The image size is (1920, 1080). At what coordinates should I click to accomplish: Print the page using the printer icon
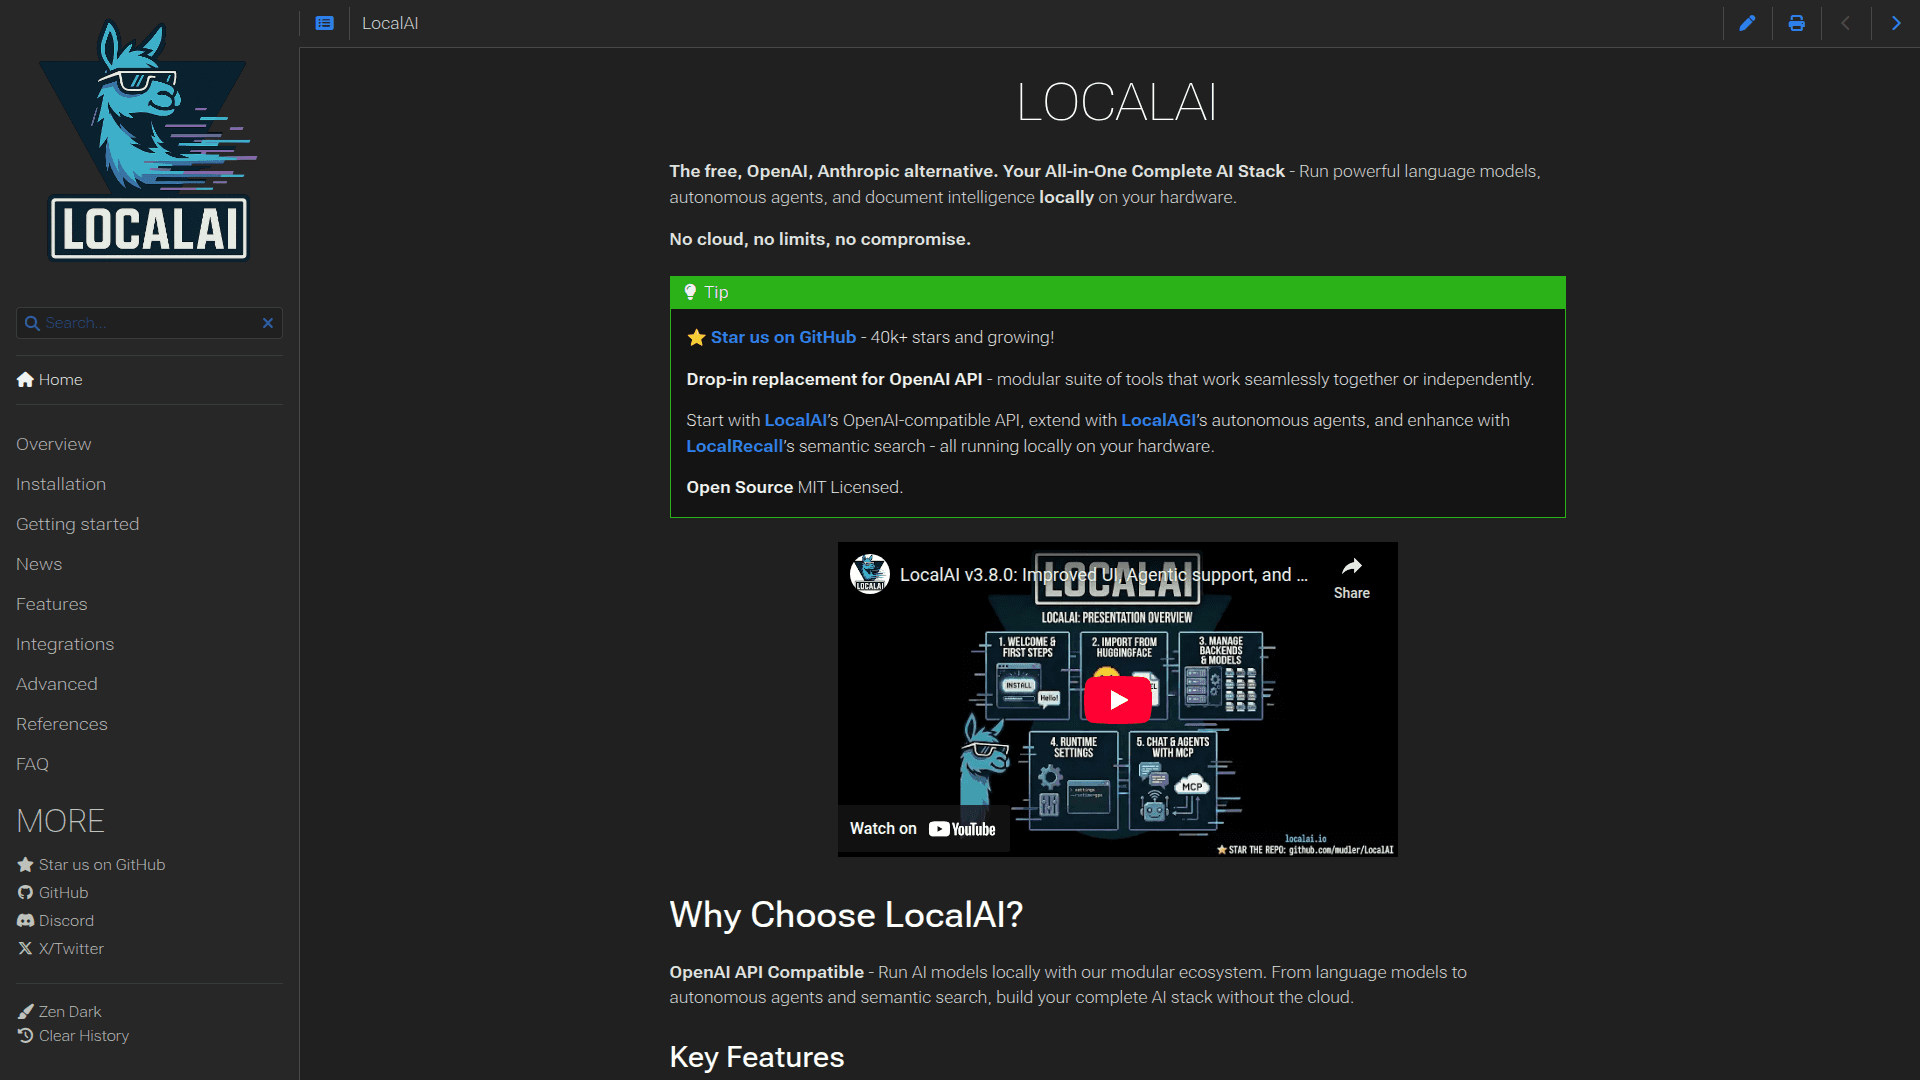click(x=1796, y=23)
